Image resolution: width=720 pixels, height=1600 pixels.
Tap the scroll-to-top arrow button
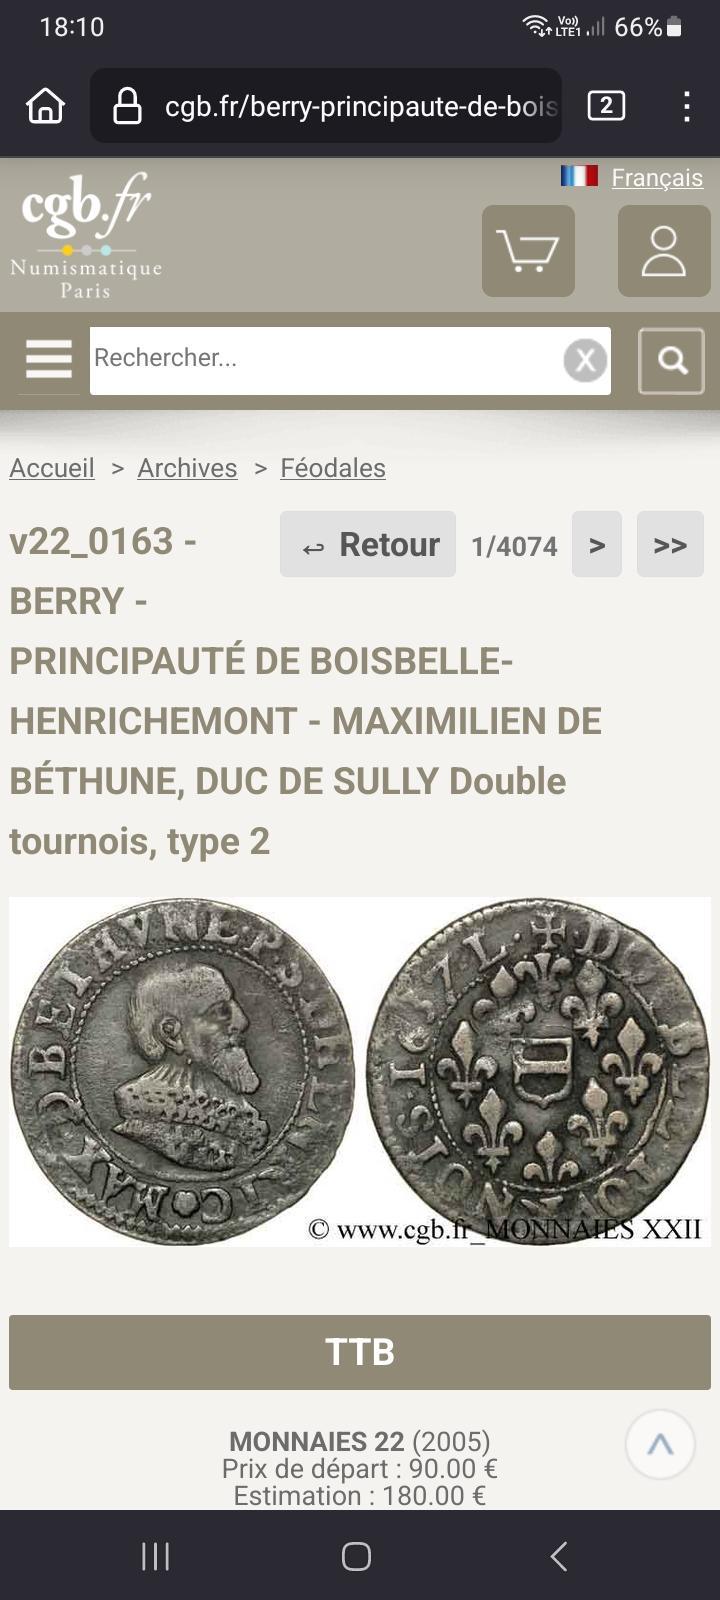click(x=660, y=1445)
